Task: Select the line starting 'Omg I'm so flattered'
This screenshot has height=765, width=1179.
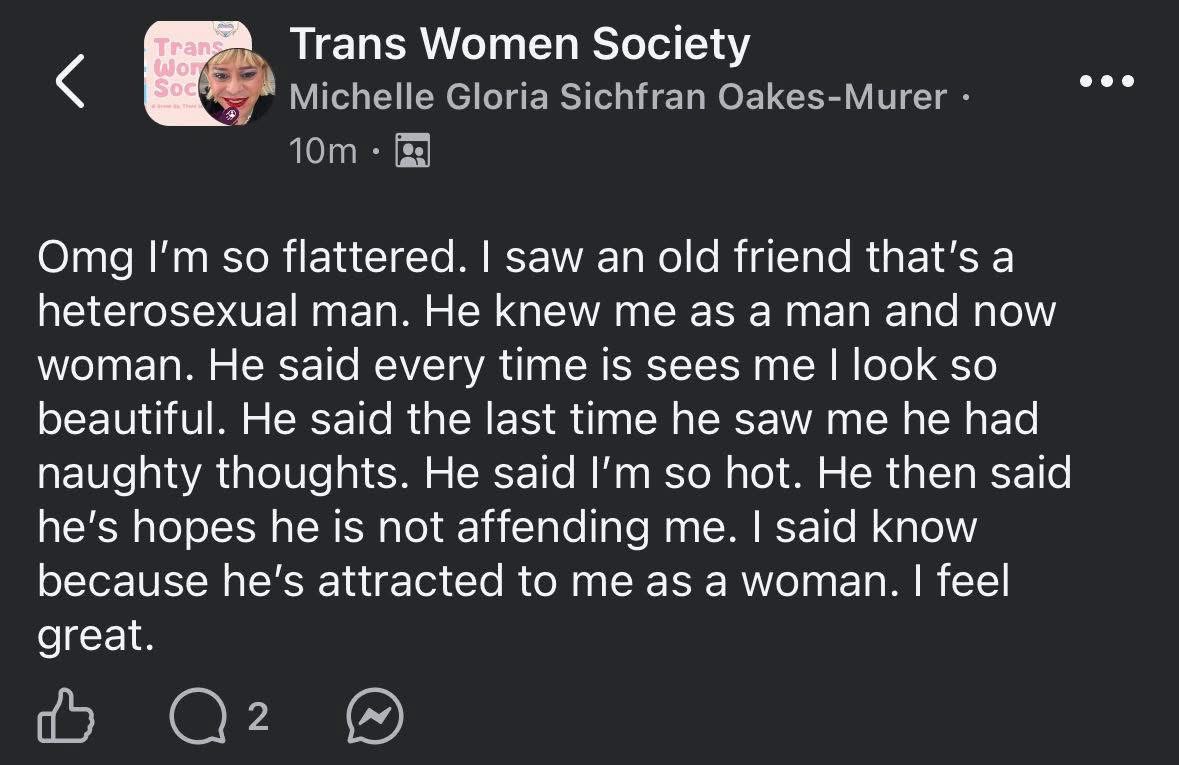Action: 526,258
